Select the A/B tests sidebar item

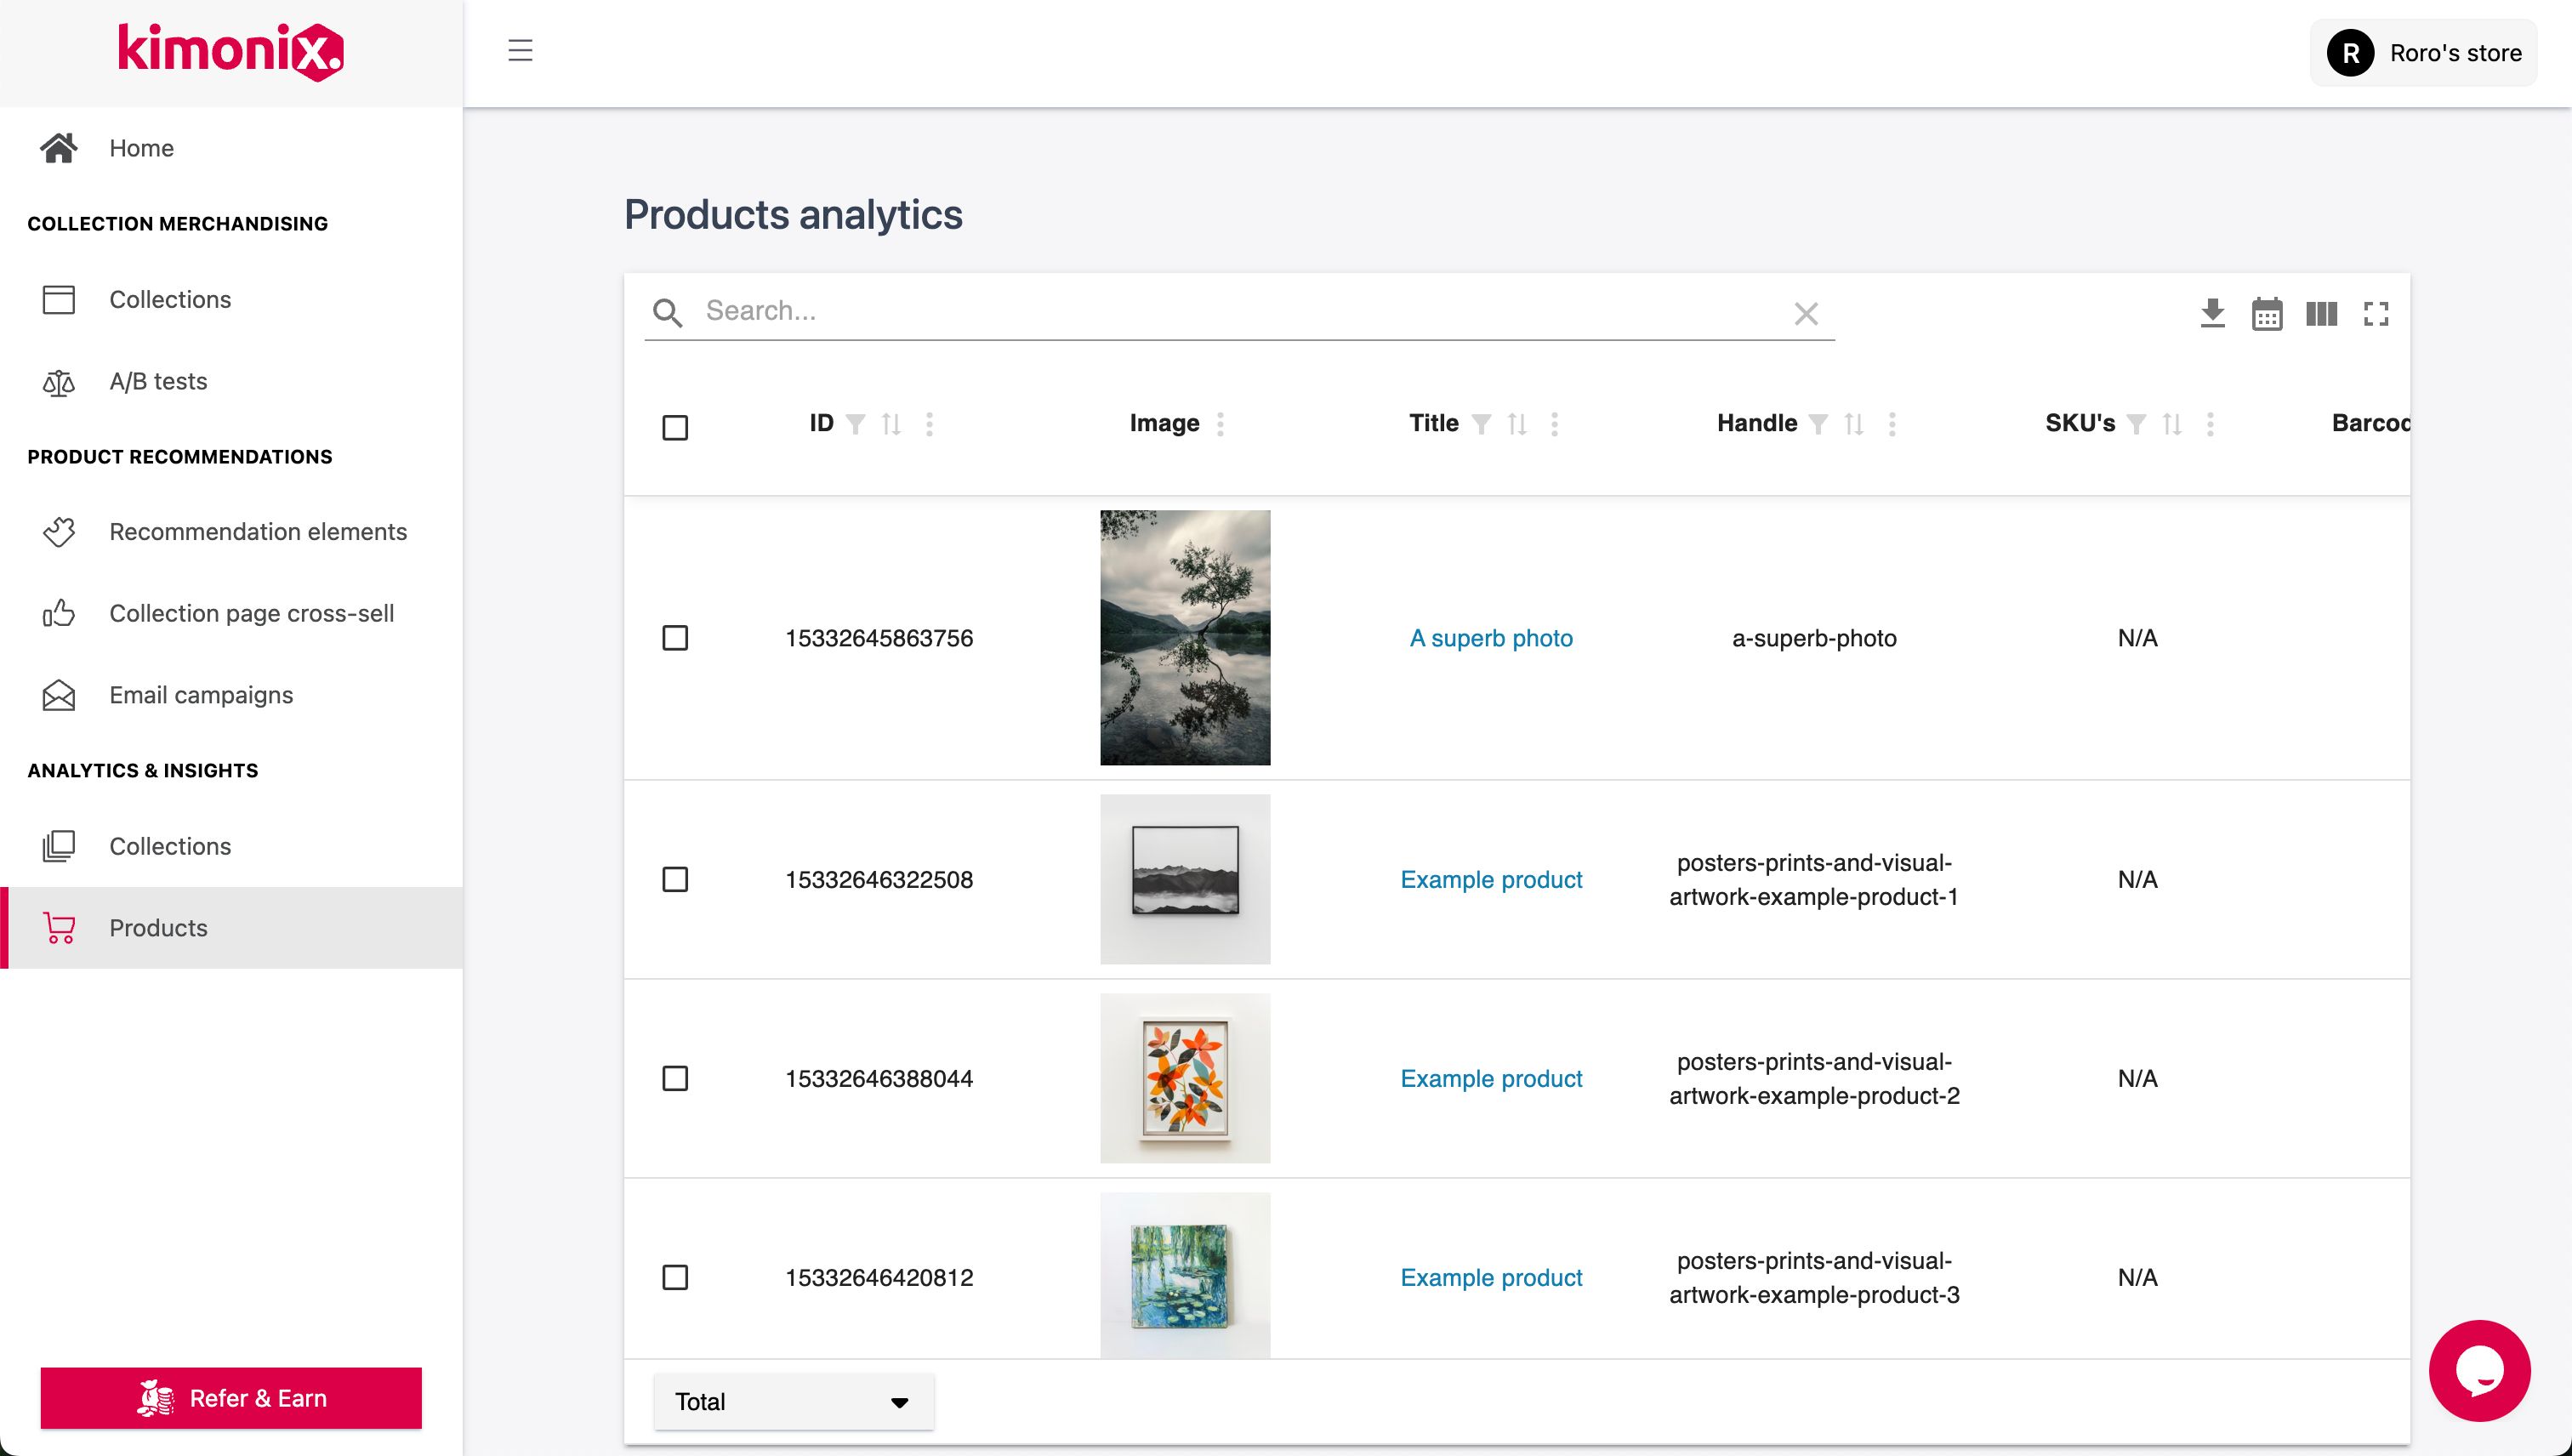click(158, 381)
